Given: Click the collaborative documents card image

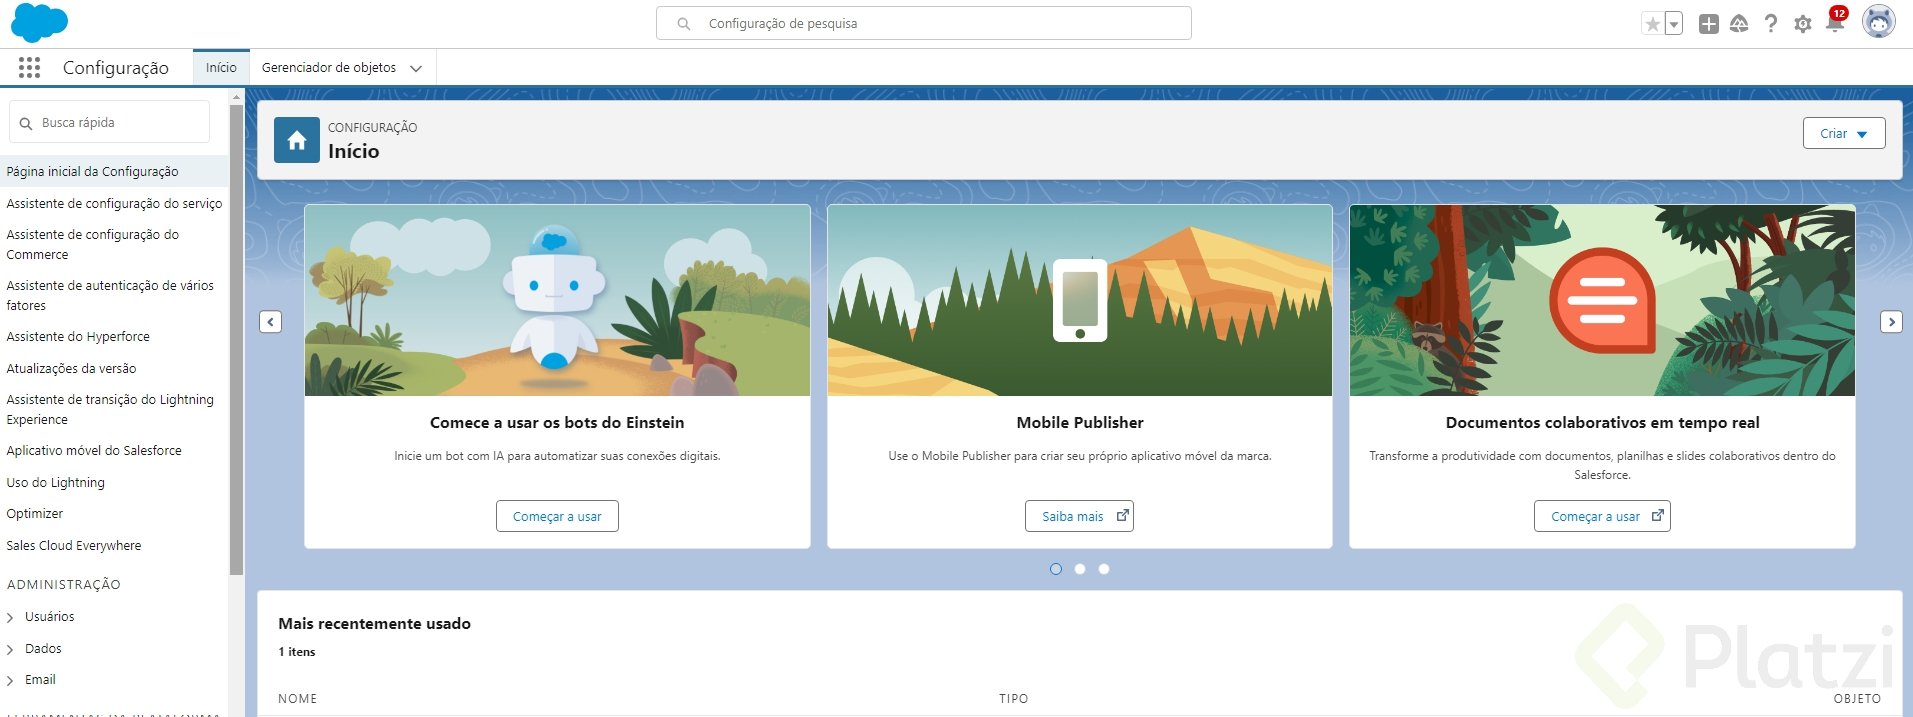Looking at the screenshot, I should [1602, 301].
